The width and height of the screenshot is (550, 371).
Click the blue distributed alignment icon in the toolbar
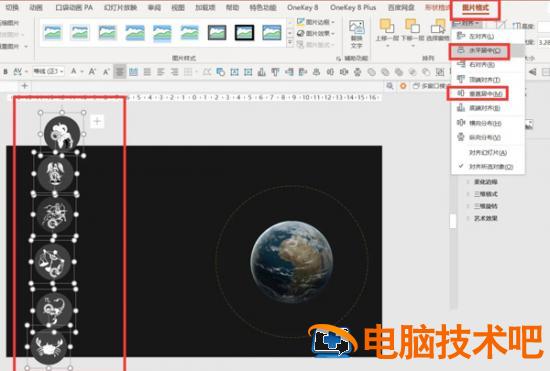pos(133,72)
